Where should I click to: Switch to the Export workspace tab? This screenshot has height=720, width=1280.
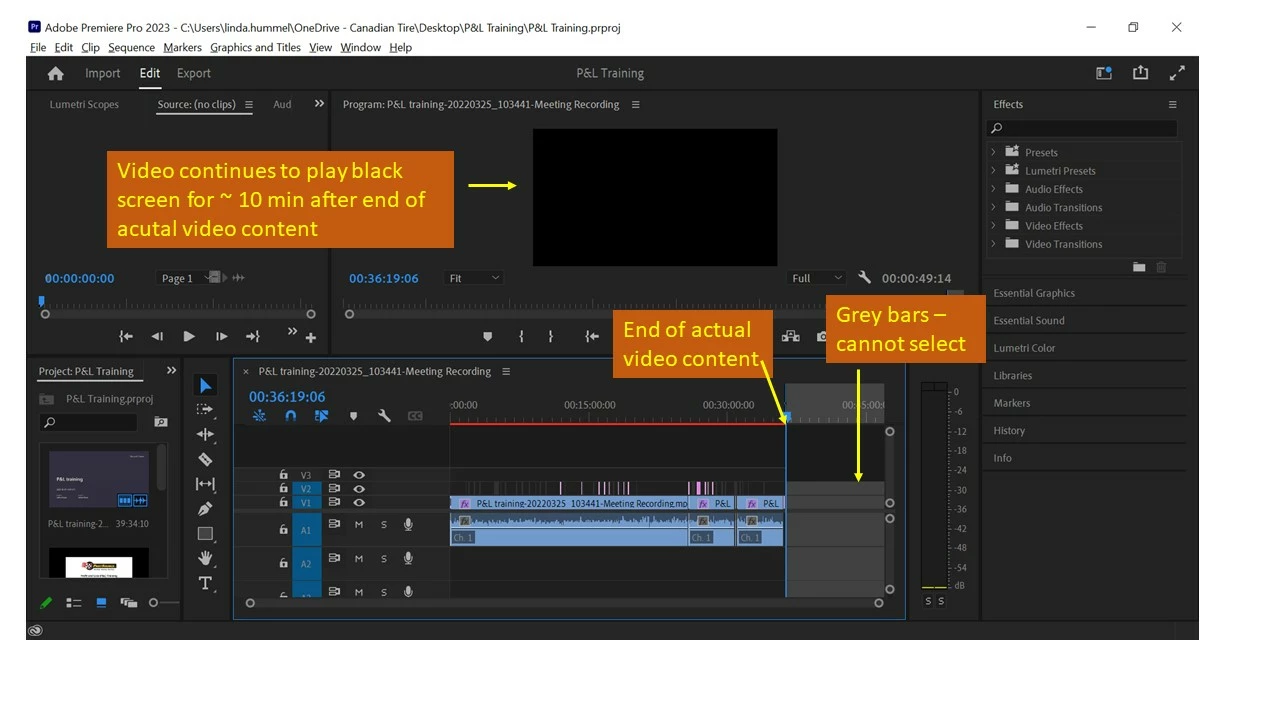(194, 73)
